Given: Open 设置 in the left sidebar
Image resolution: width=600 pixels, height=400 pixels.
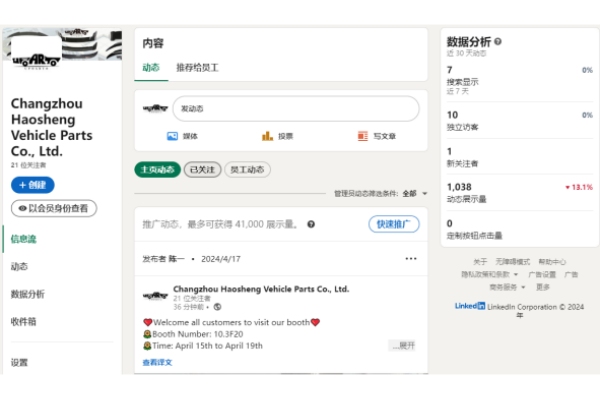Looking at the screenshot, I should click(x=19, y=362).
